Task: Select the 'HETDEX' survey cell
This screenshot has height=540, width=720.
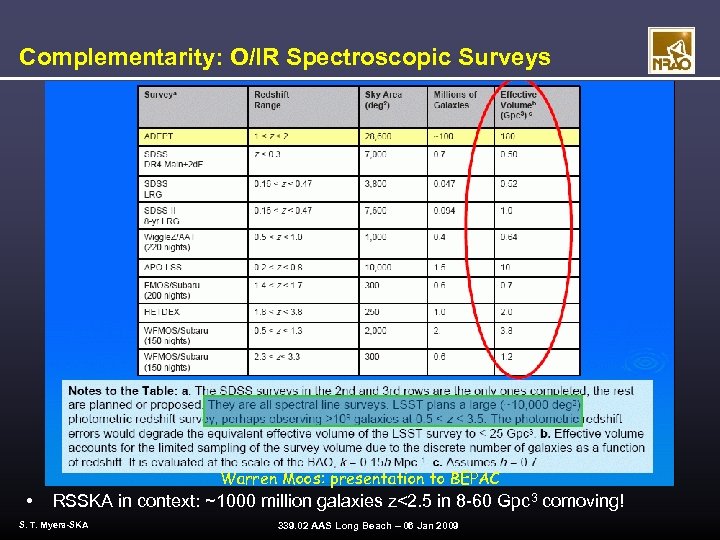Action: click(x=193, y=312)
